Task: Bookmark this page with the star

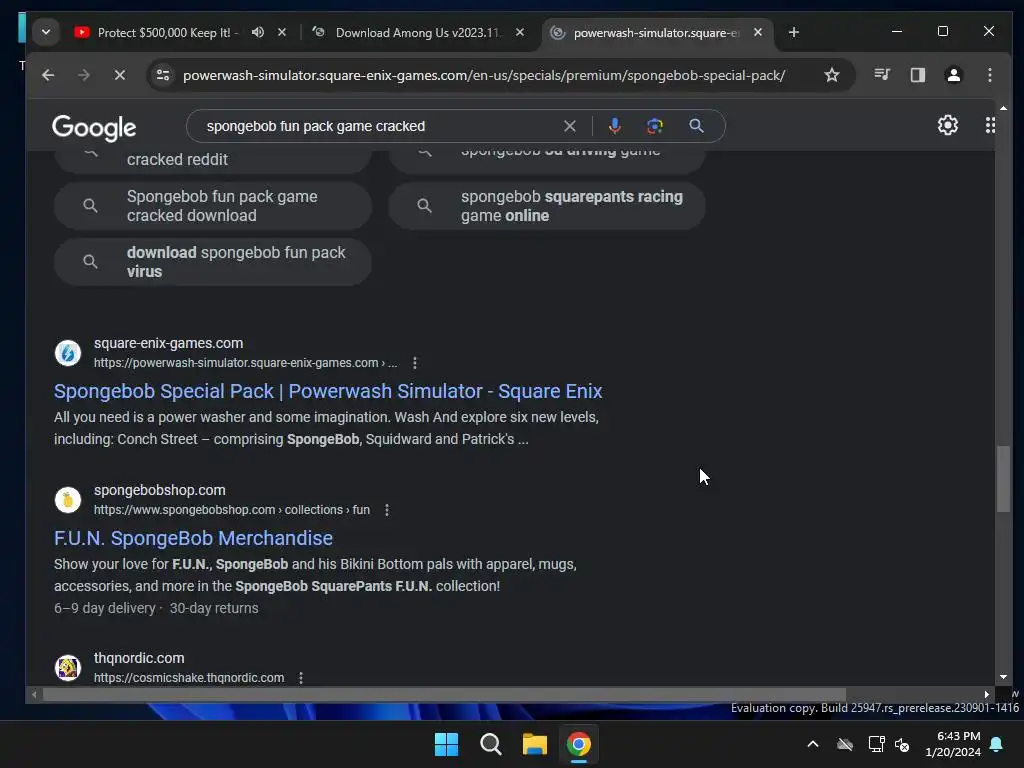Action: tap(831, 75)
